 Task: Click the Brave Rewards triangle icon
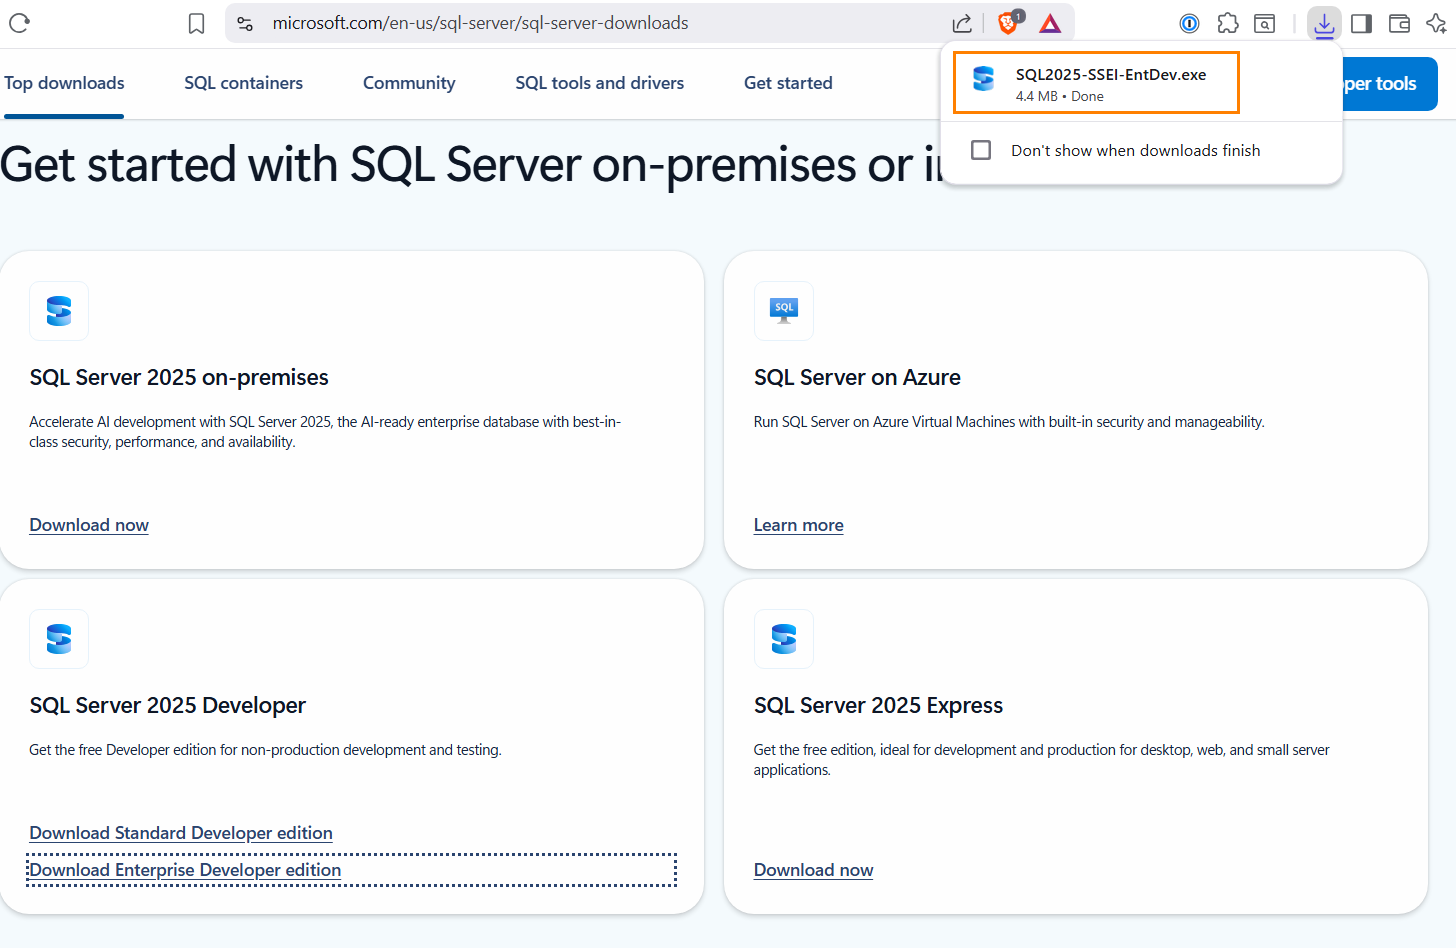coord(1050,23)
